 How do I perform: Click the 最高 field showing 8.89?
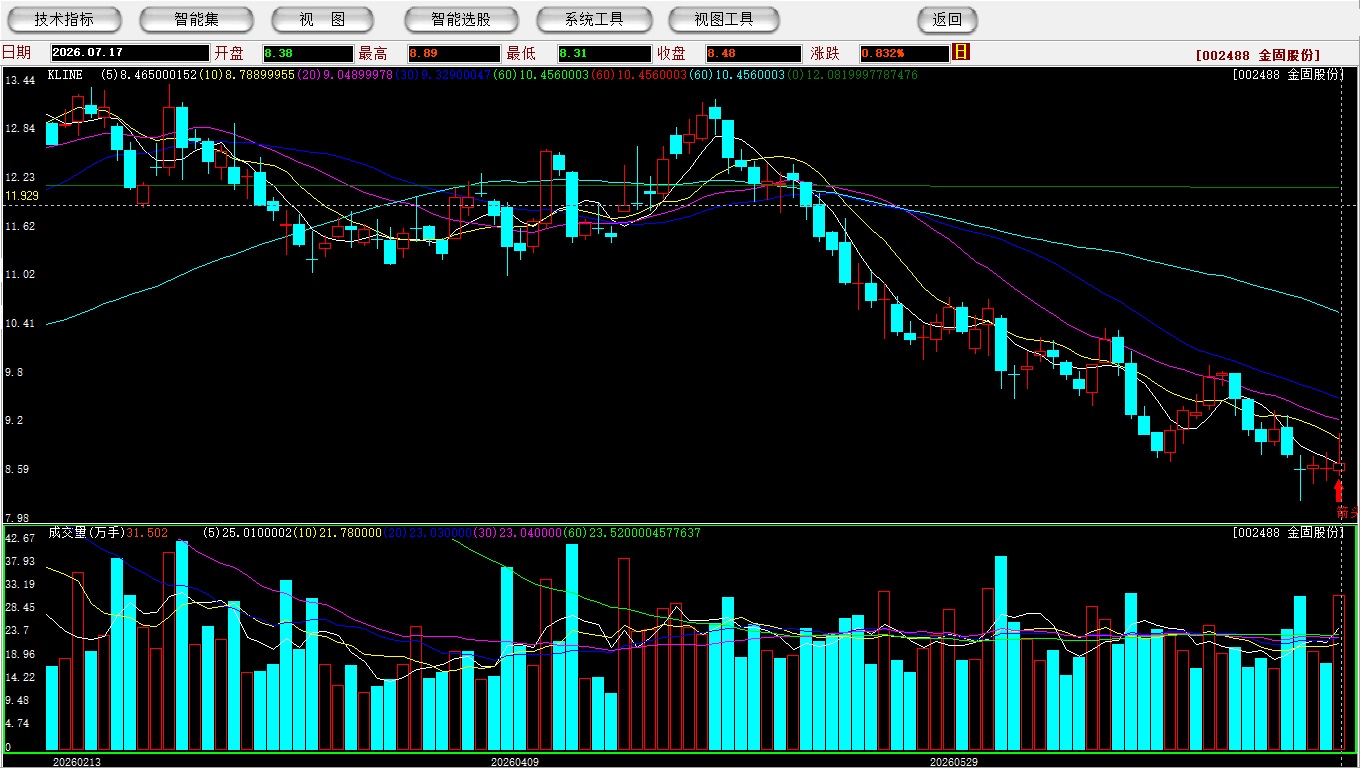[453, 53]
